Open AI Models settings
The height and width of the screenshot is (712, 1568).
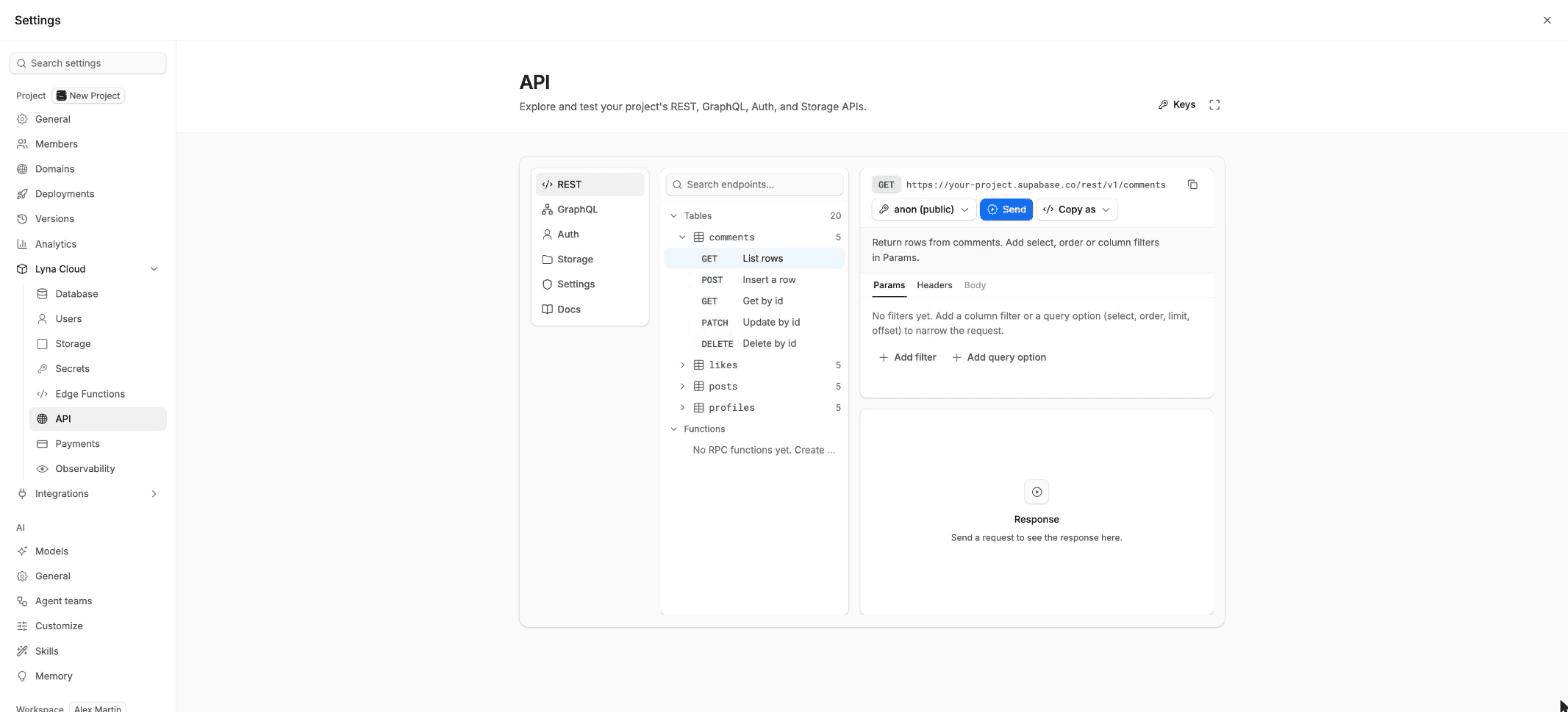click(88, 551)
